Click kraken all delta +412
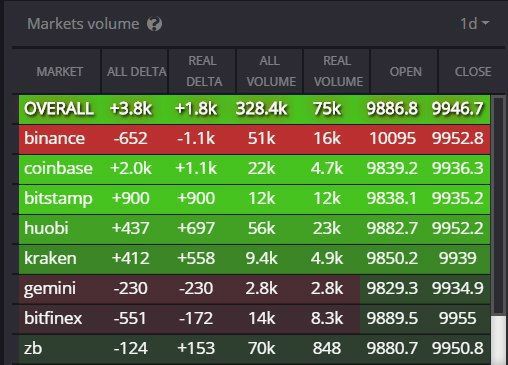The width and height of the screenshot is (508, 365). pos(131,258)
